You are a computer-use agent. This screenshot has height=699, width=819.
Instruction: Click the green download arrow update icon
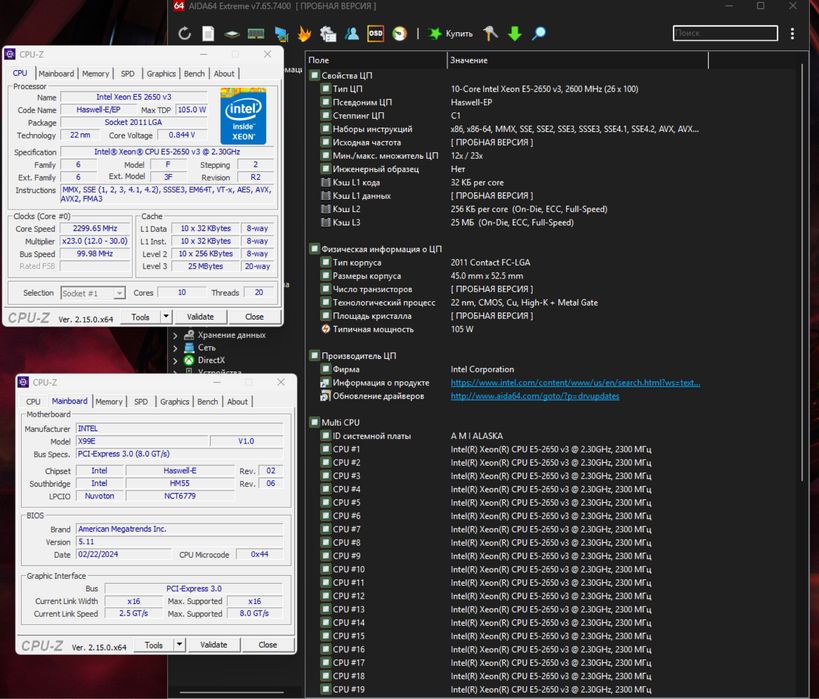click(515, 34)
